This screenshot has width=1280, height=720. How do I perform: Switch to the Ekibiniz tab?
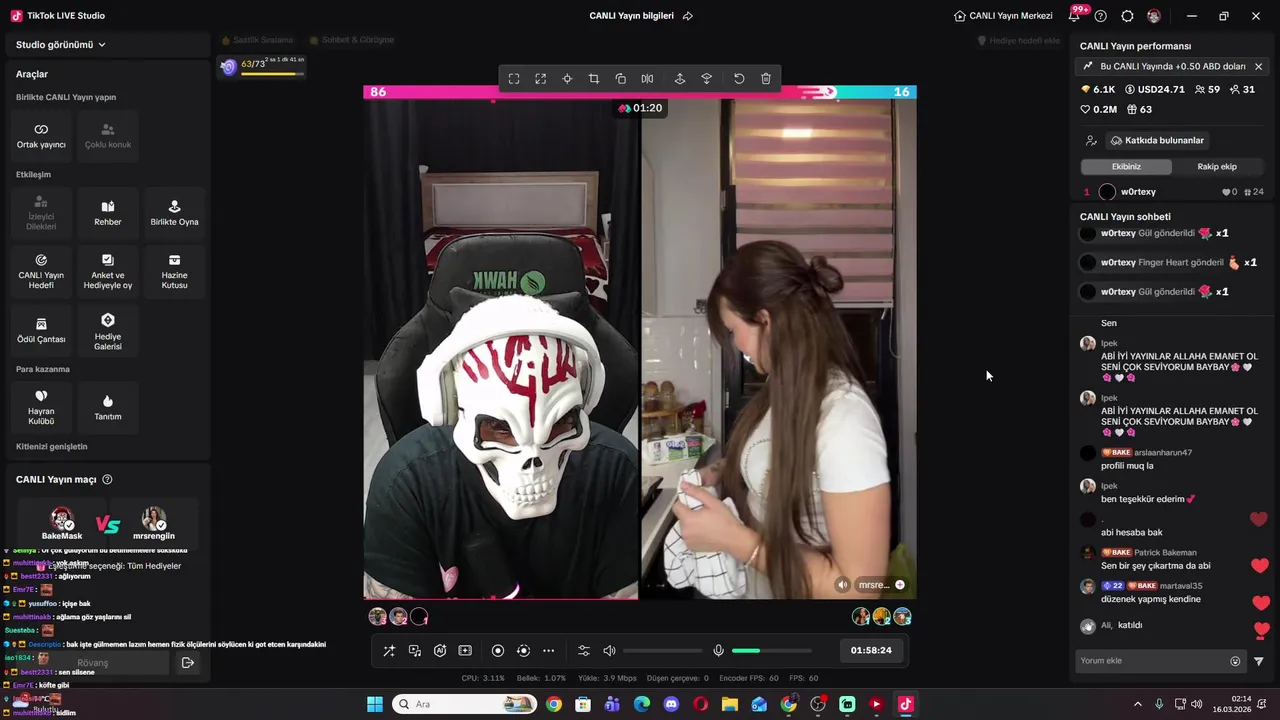point(1126,167)
